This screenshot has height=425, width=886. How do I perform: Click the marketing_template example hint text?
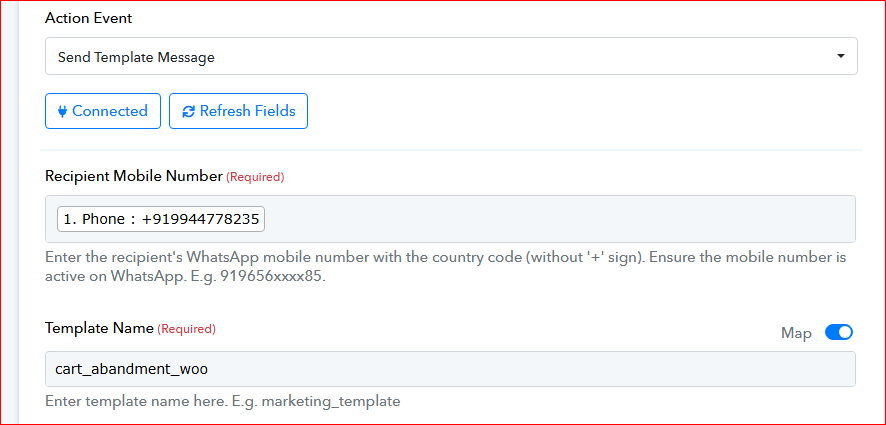click(222, 401)
